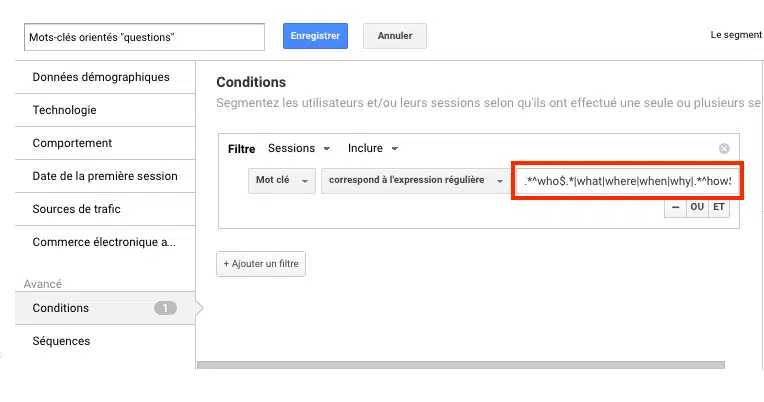Click the regex value input field
The width and height of the screenshot is (764, 402).
coord(626,182)
